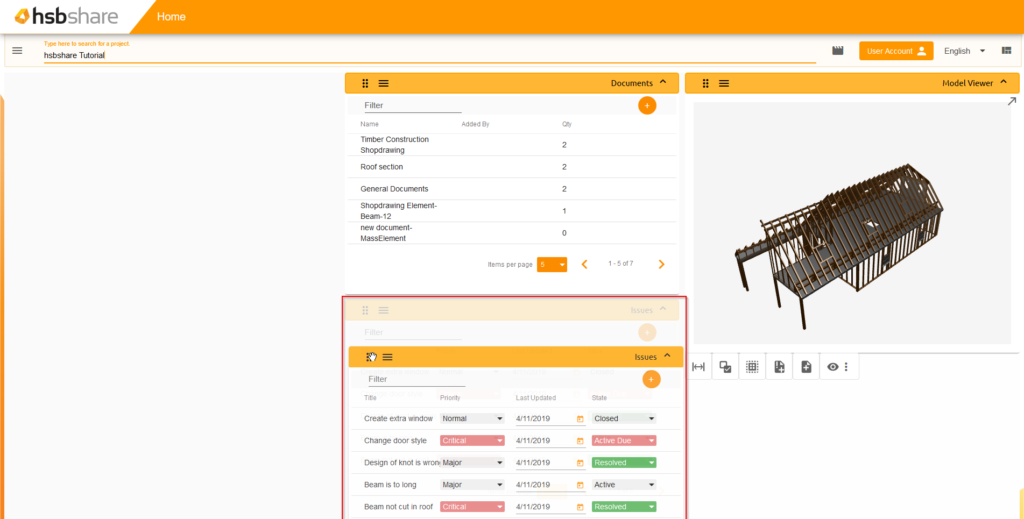Add a new document with plus button
Screen dimensions: 1024x519
(647, 105)
